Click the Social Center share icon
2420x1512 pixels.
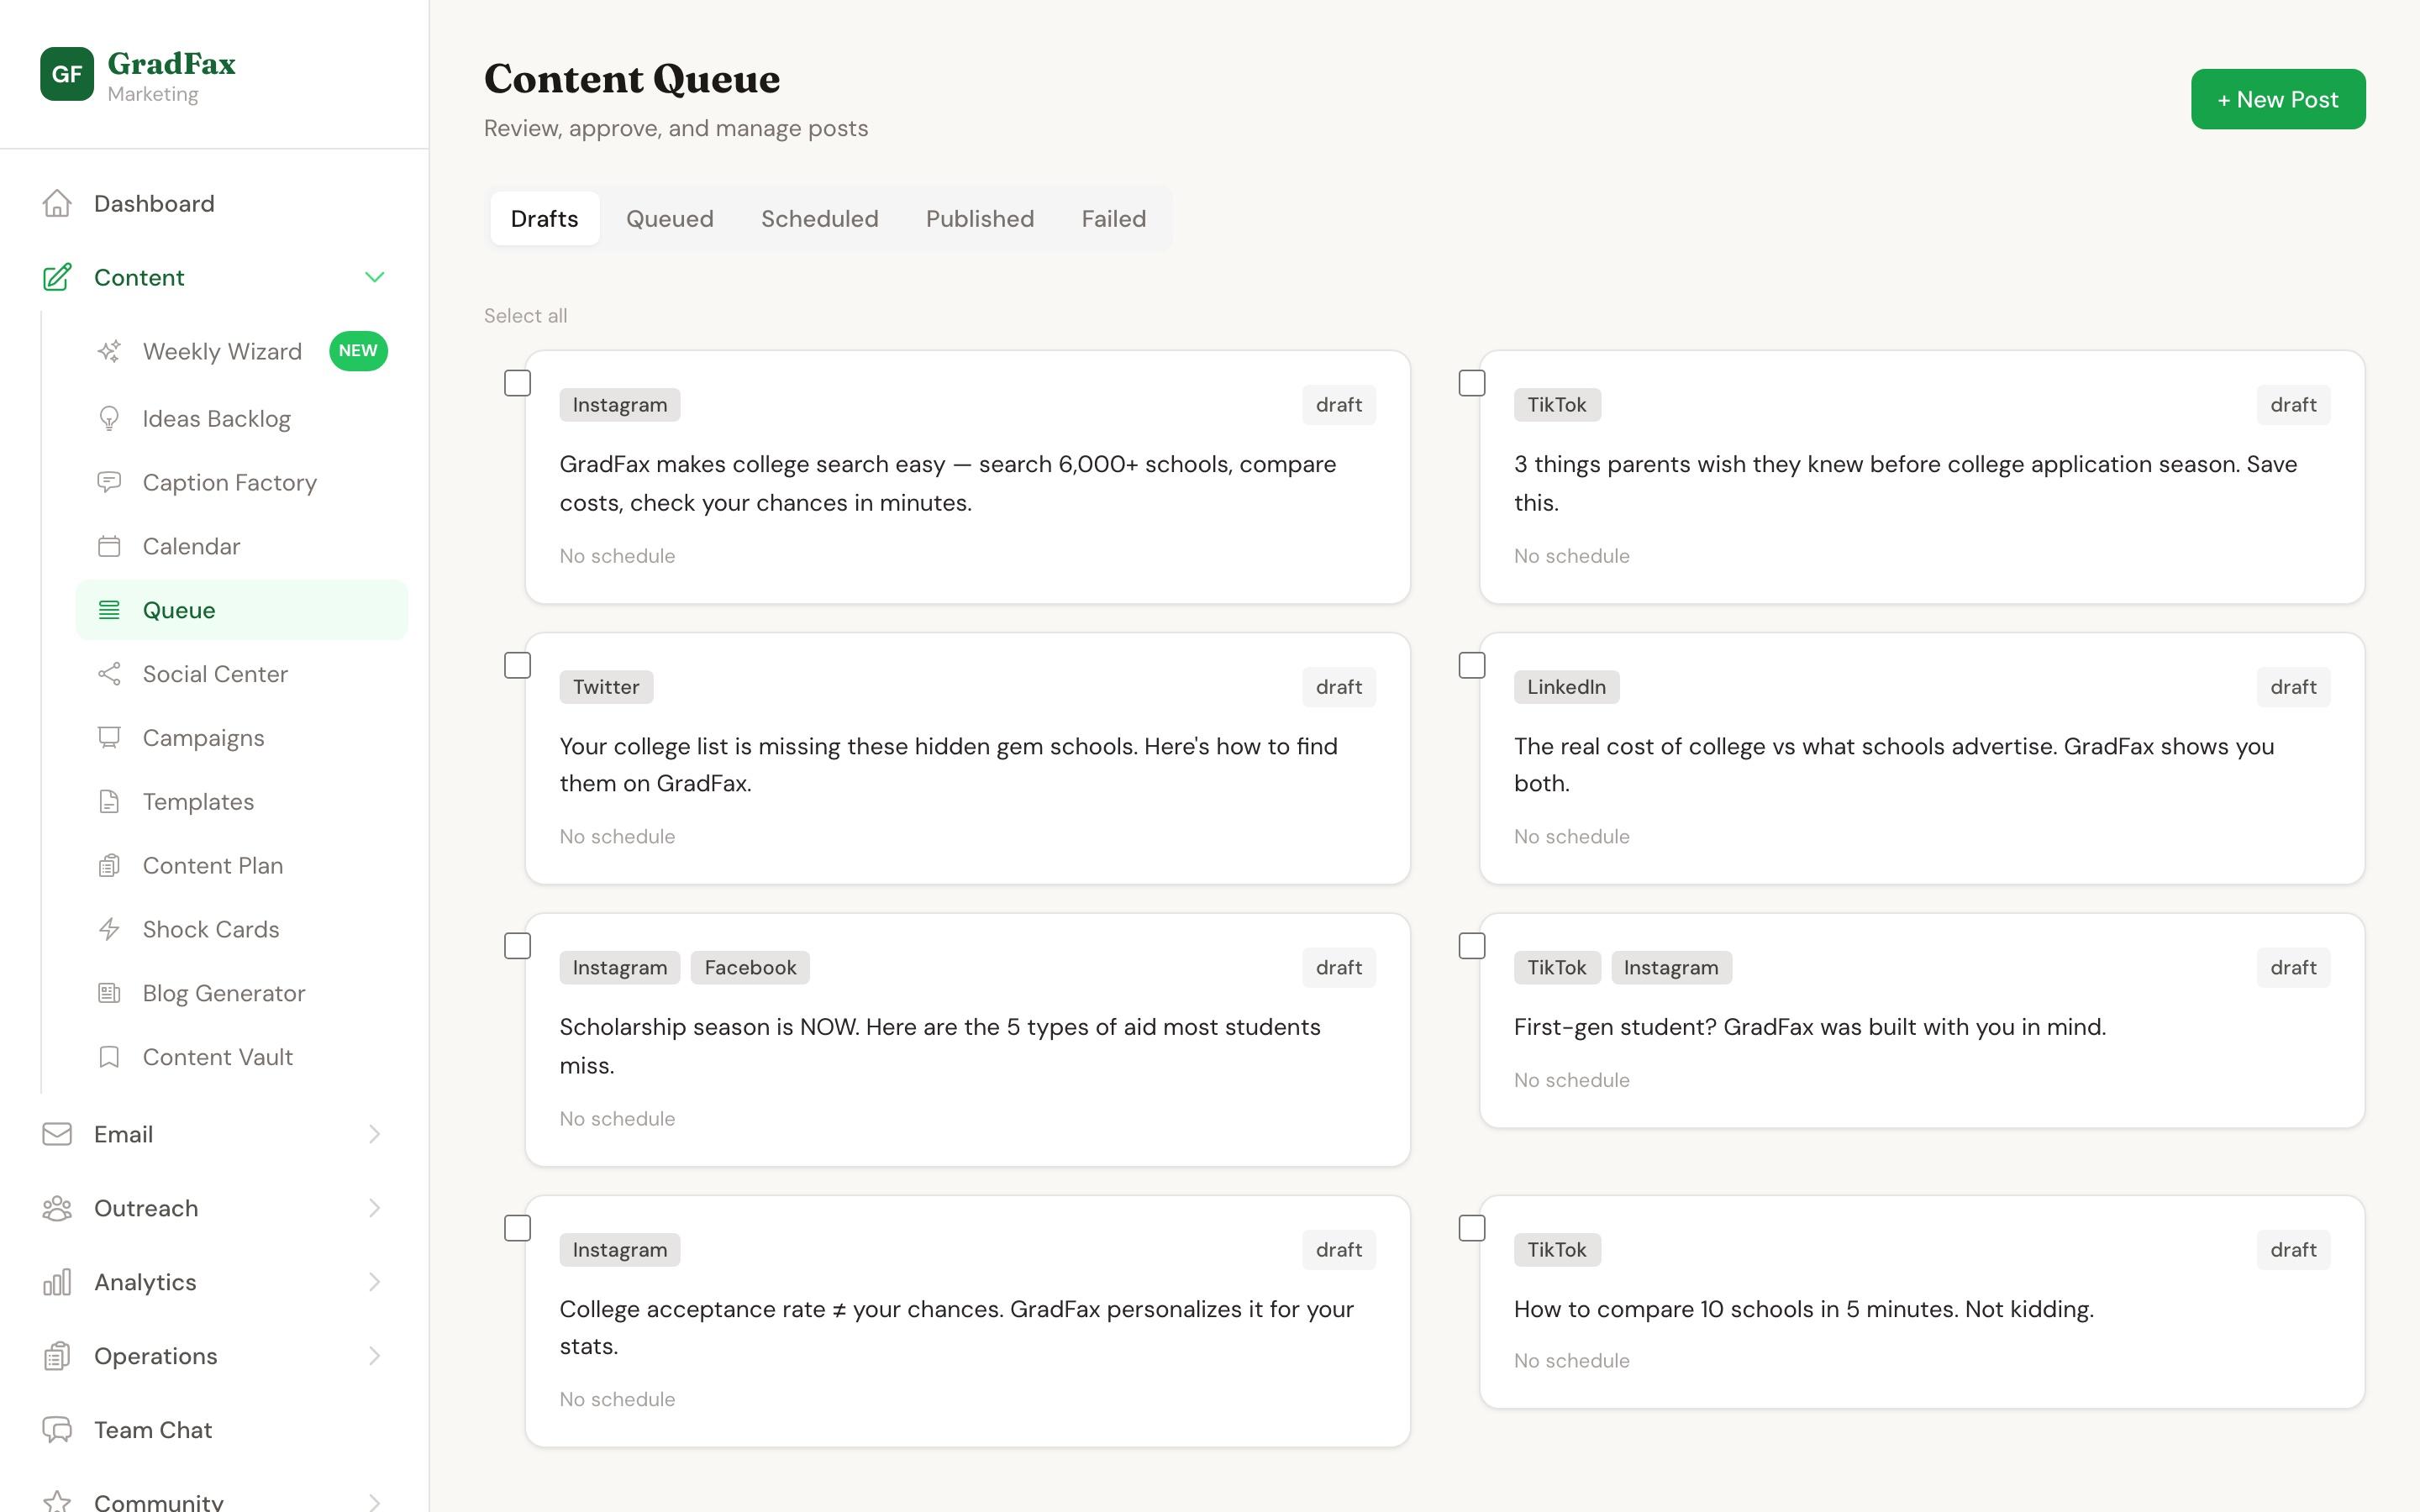[x=109, y=674]
